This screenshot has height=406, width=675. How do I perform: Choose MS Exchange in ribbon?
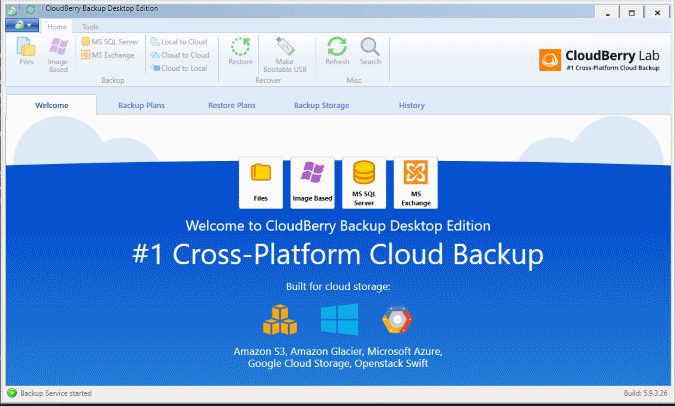tap(108, 55)
